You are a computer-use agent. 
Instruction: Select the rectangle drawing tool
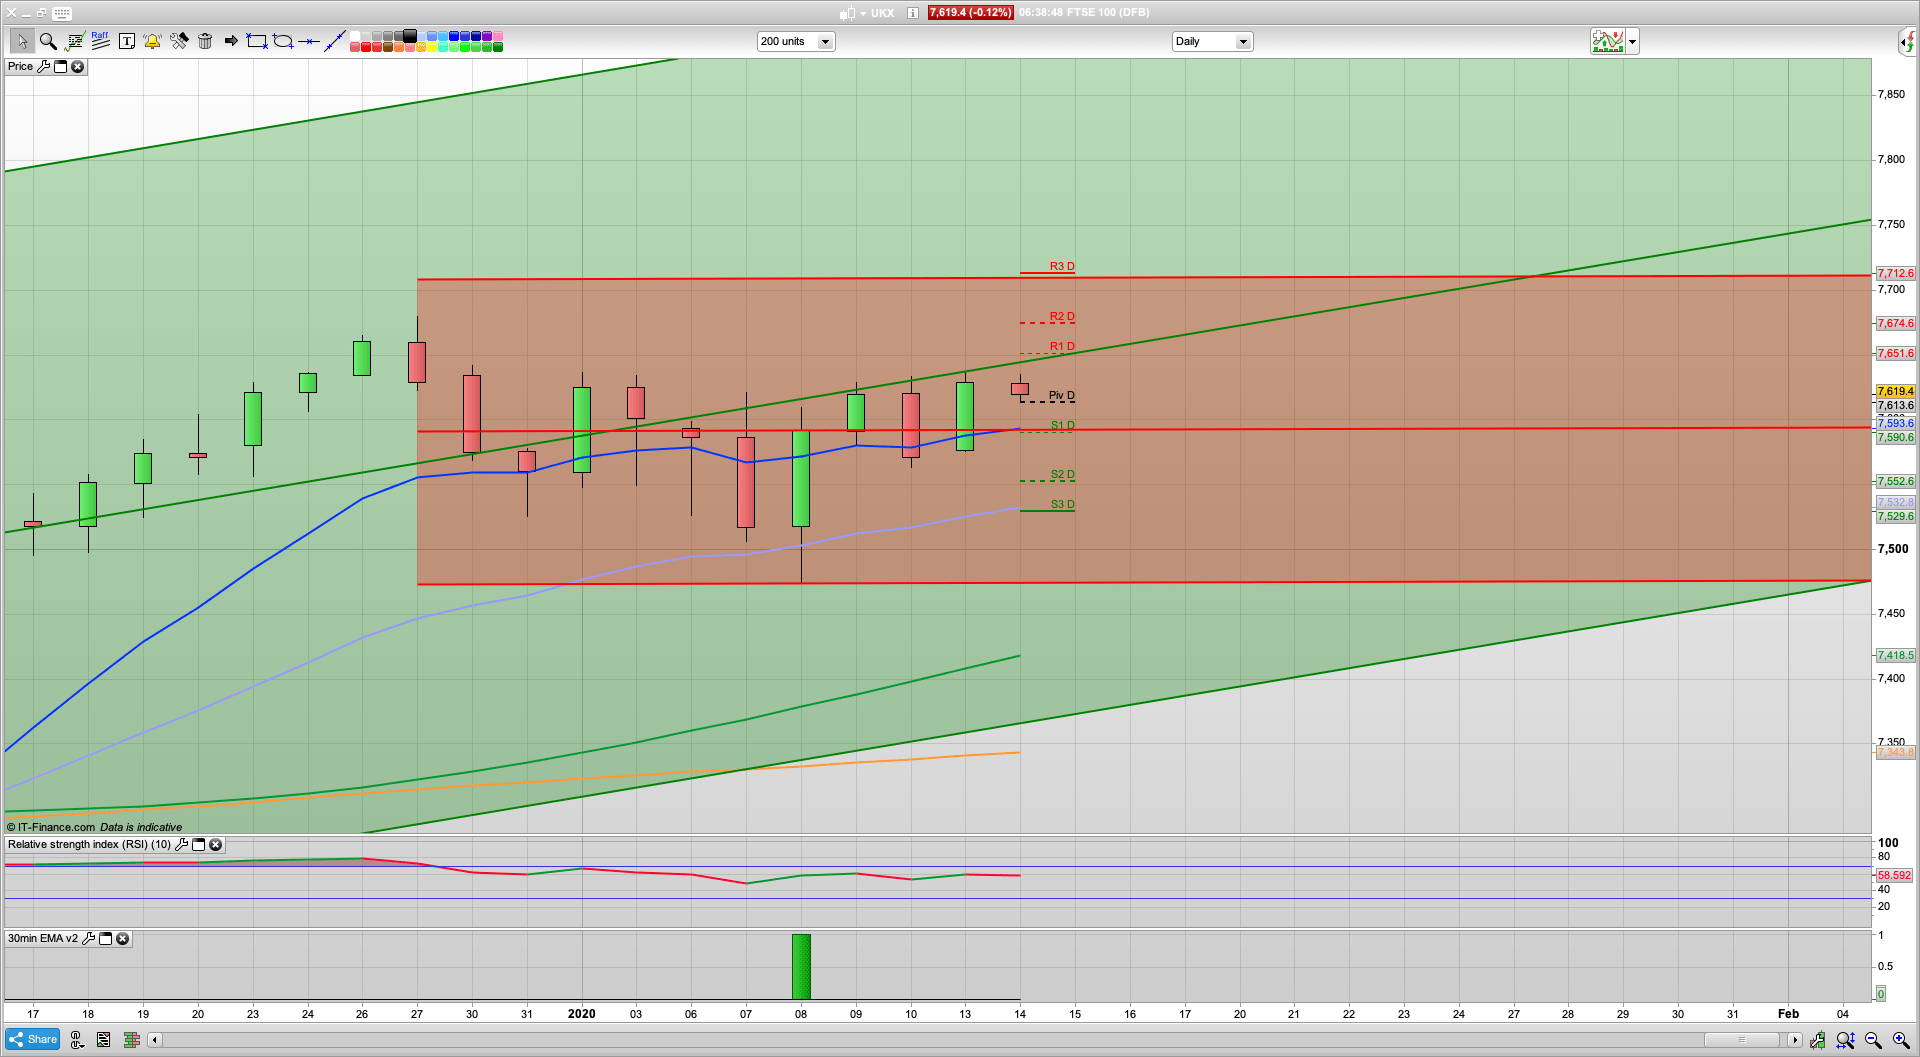257,41
